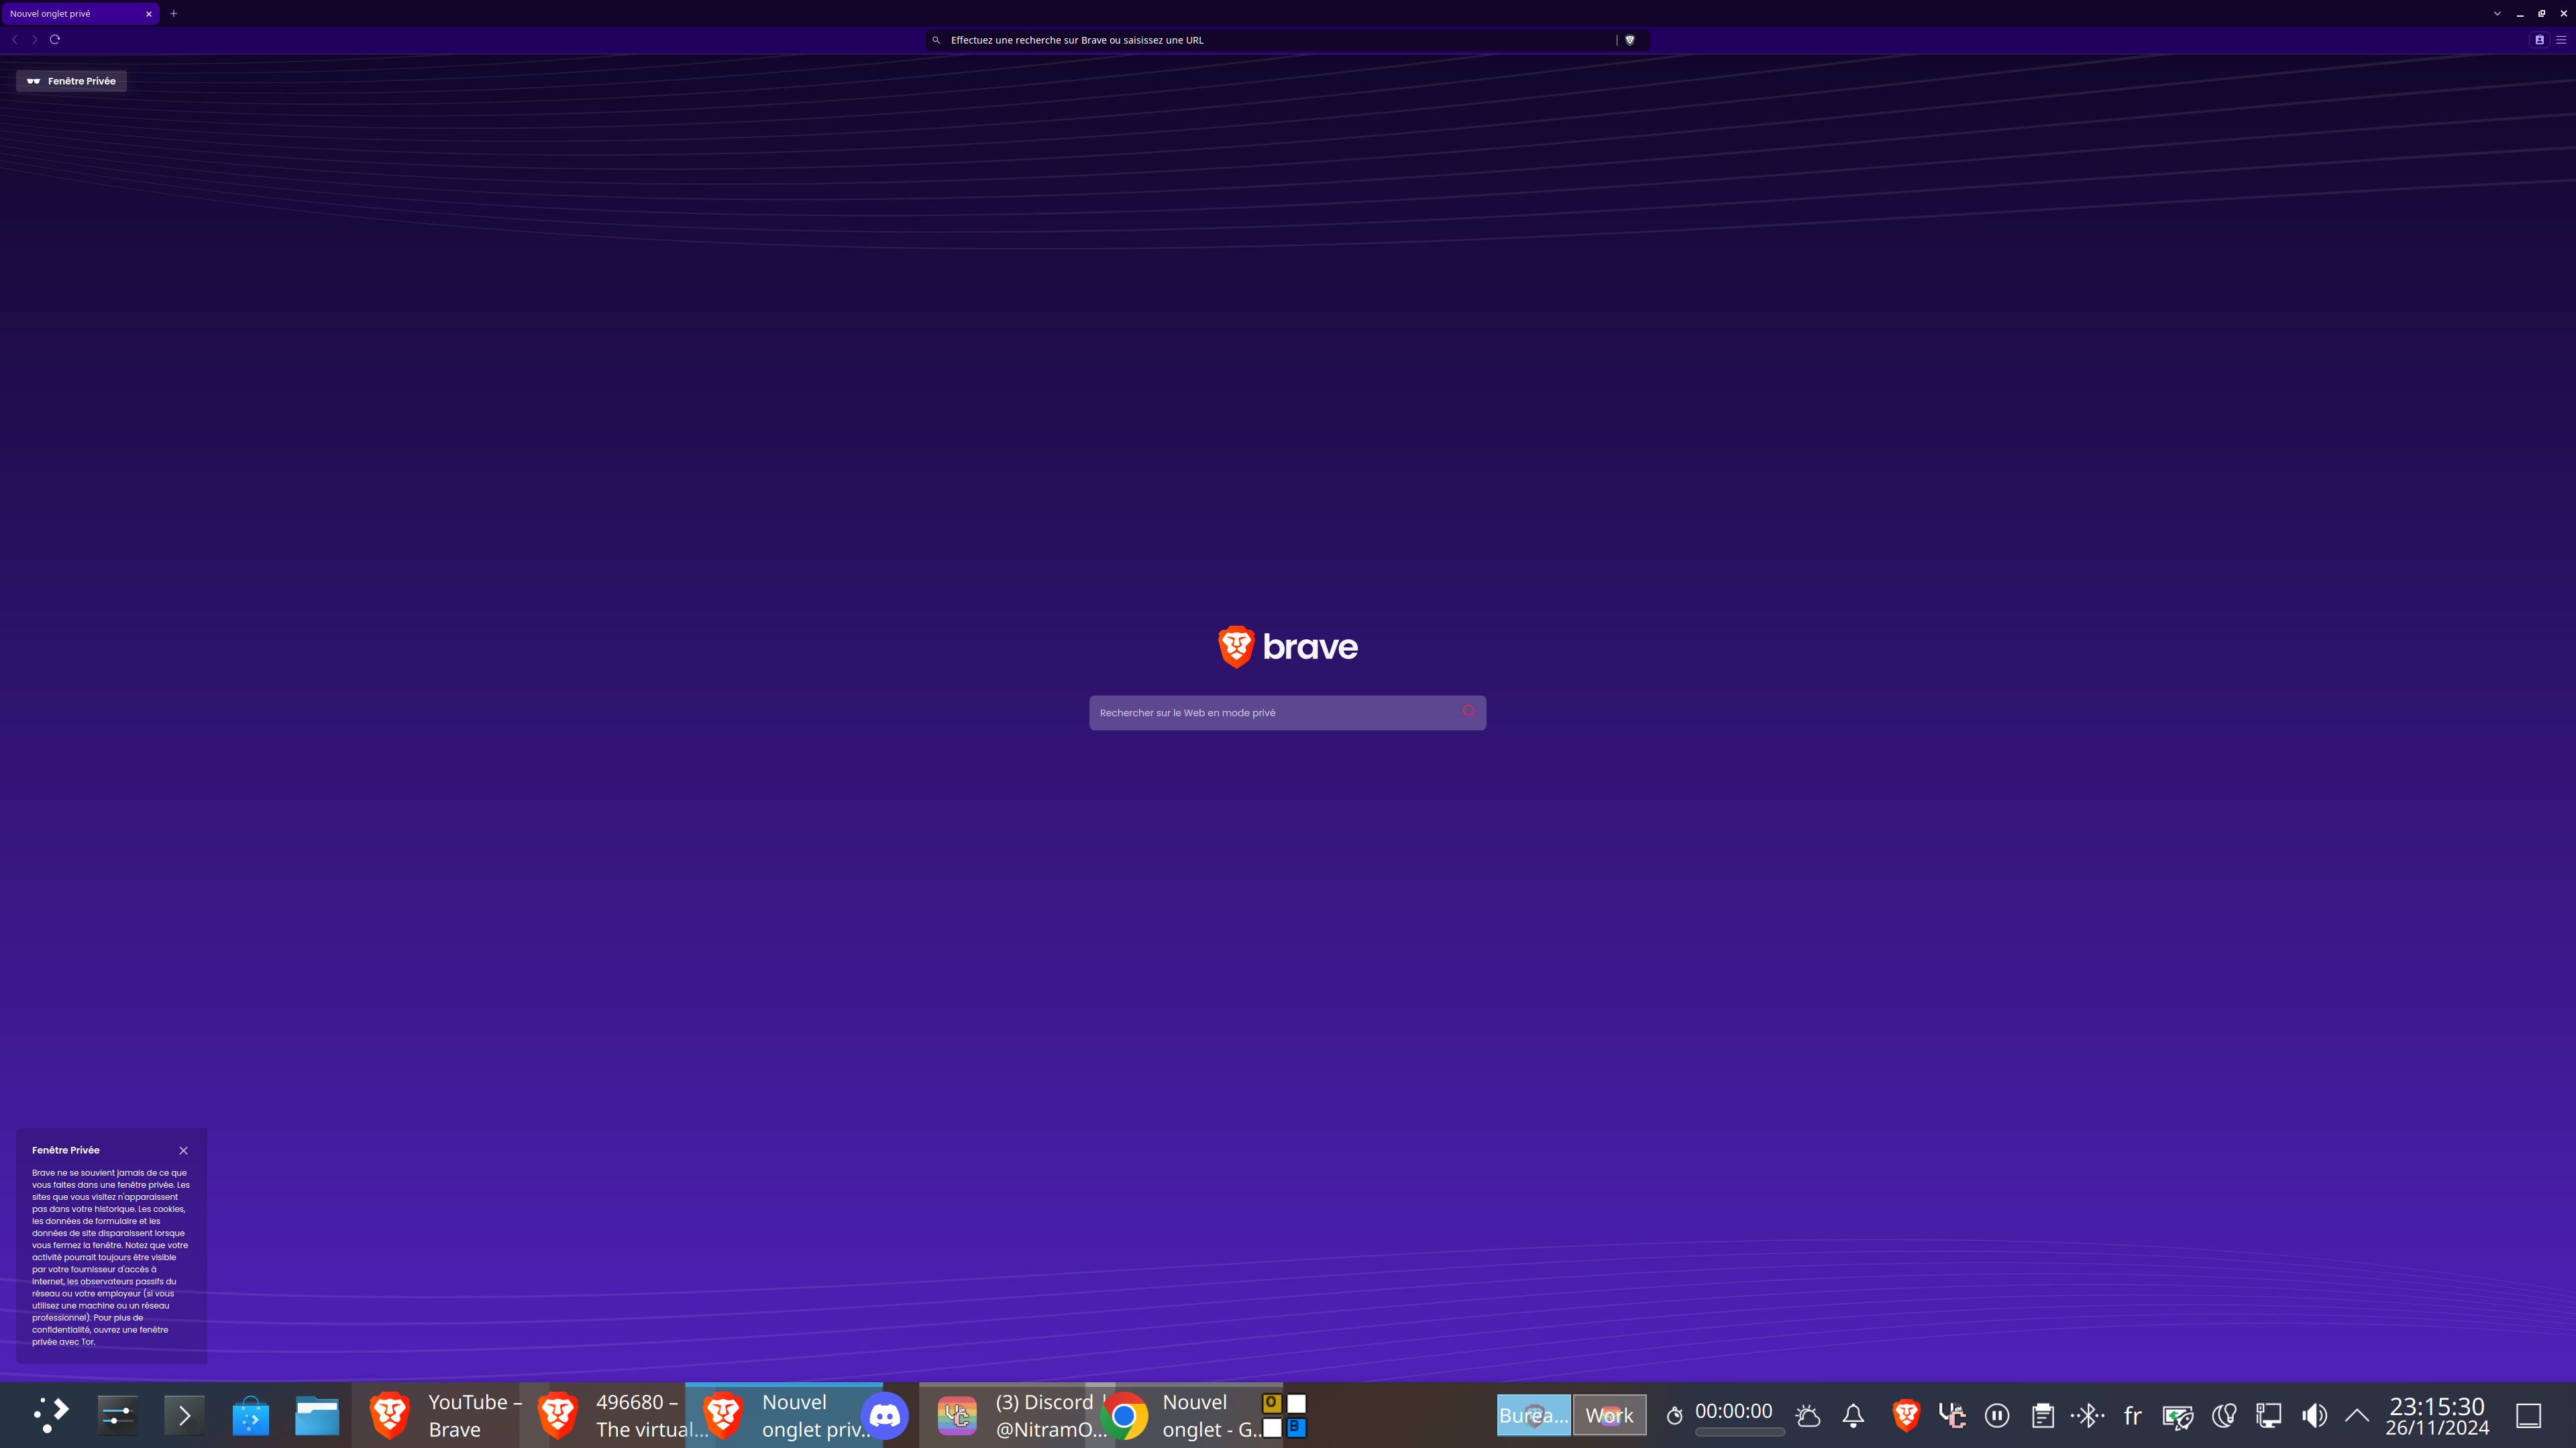
Task: Open the KDE application launcher
Action: (x=51, y=1416)
